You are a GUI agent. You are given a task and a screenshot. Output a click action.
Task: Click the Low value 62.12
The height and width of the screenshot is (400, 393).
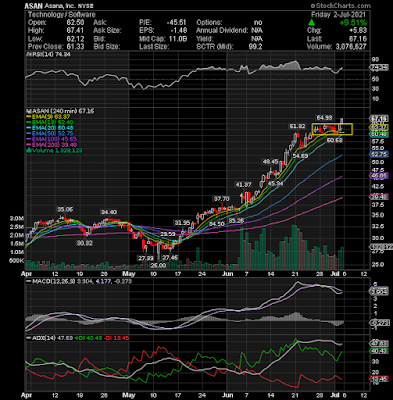click(x=75, y=39)
